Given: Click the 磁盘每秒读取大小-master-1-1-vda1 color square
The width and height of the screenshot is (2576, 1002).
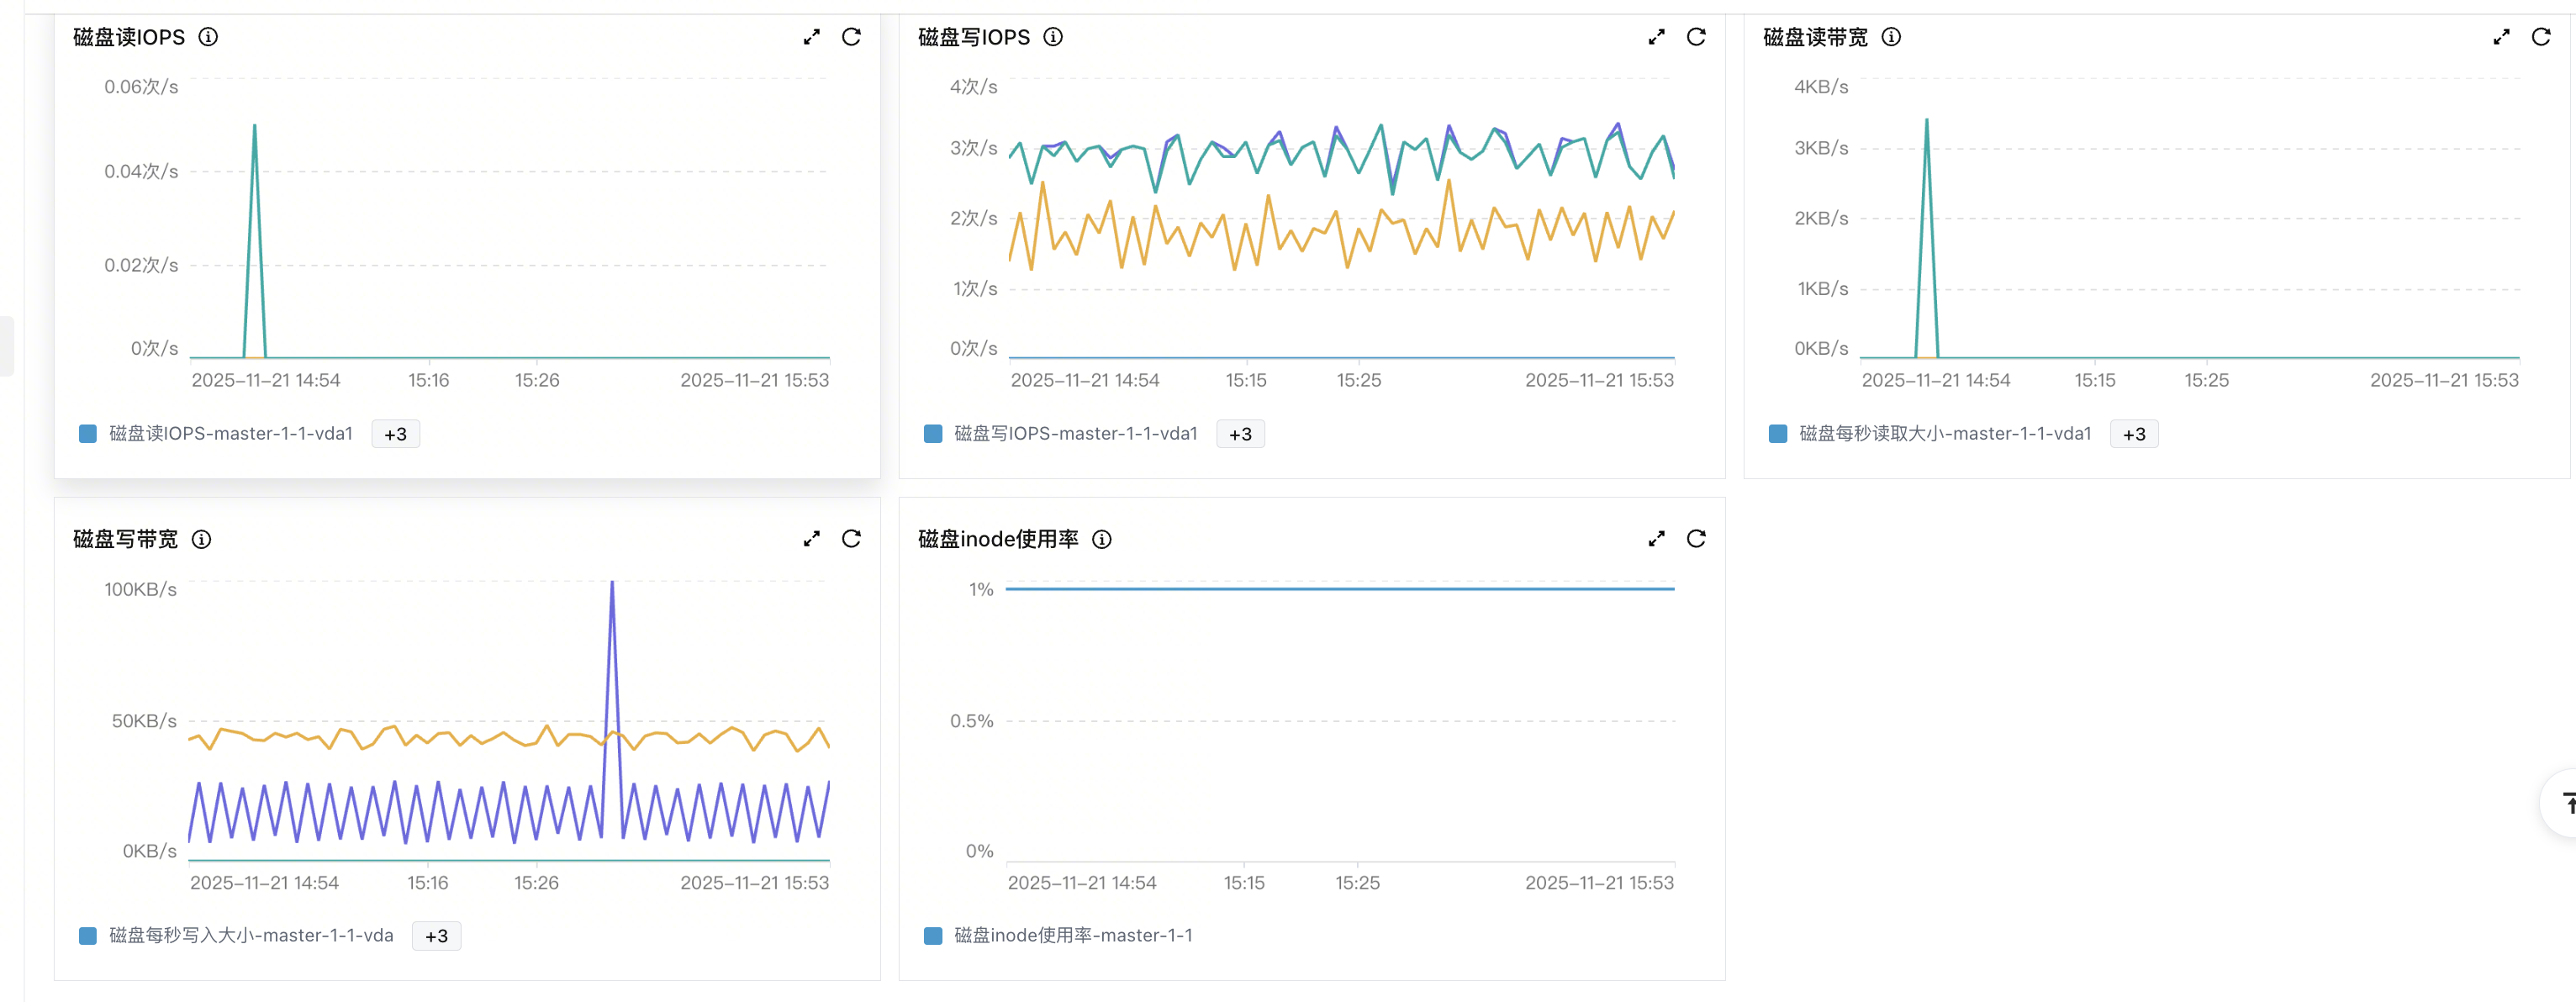Looking at the screenshot, I should click(1778, 434).
